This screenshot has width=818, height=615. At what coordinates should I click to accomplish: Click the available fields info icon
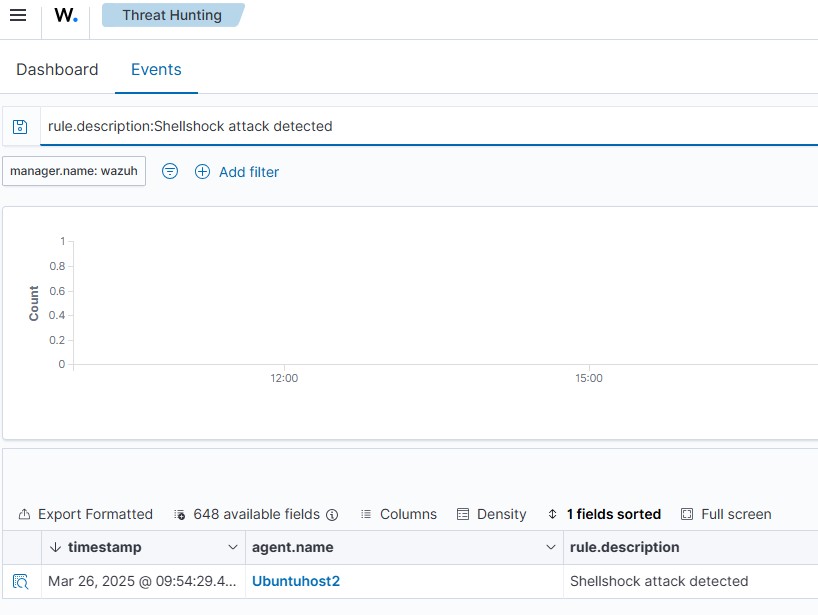tap(330, 513)
